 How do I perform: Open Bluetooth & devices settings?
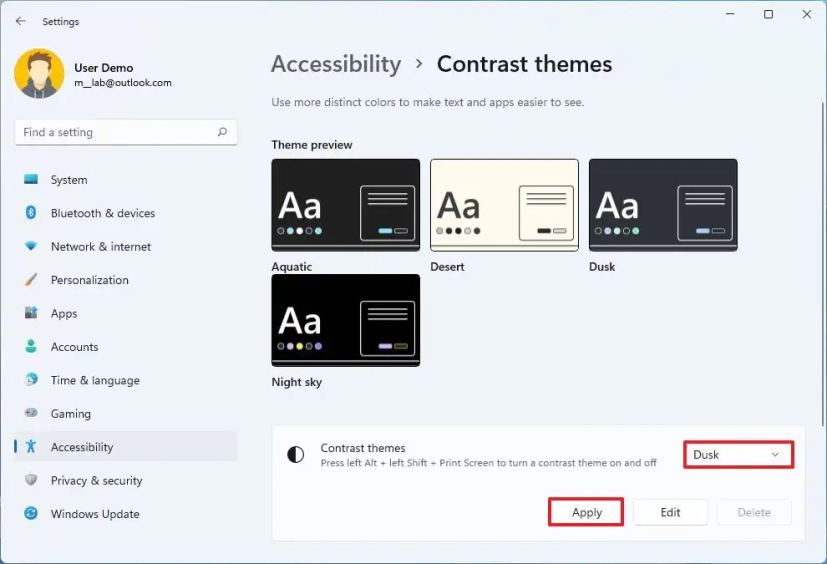pos(126,213)
